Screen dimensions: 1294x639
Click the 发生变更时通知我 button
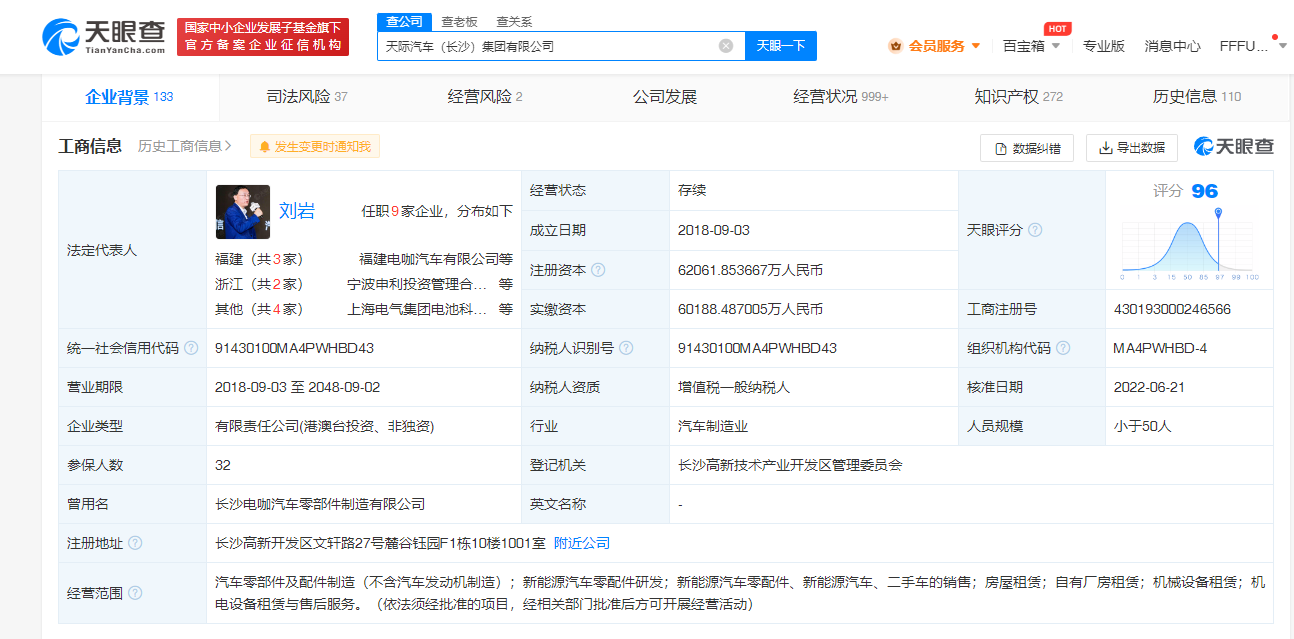(x=315, y=147)
